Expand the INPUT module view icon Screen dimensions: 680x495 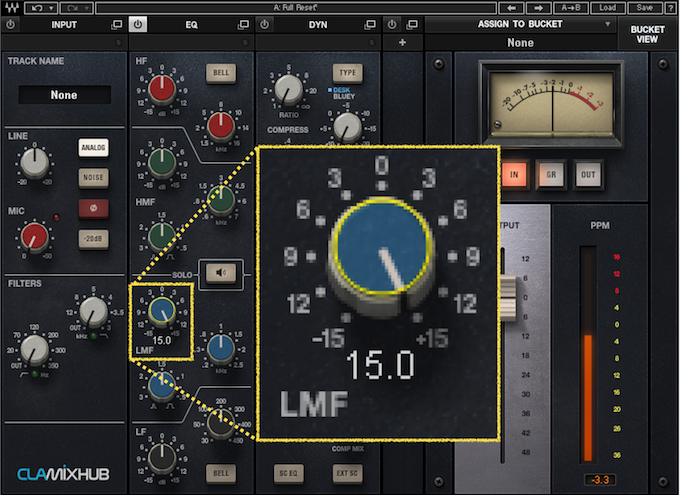(x=116, y=25)
